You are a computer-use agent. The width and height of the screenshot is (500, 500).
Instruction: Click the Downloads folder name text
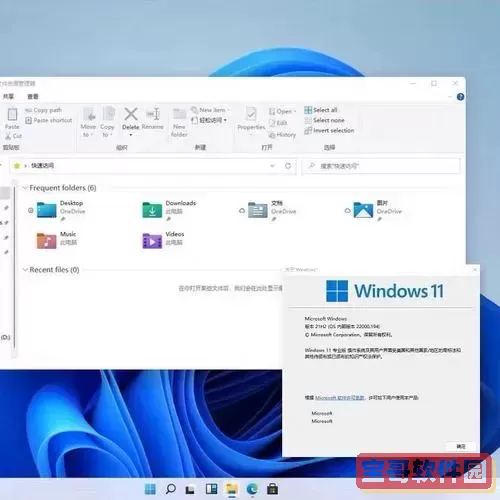tap(181, 203)
